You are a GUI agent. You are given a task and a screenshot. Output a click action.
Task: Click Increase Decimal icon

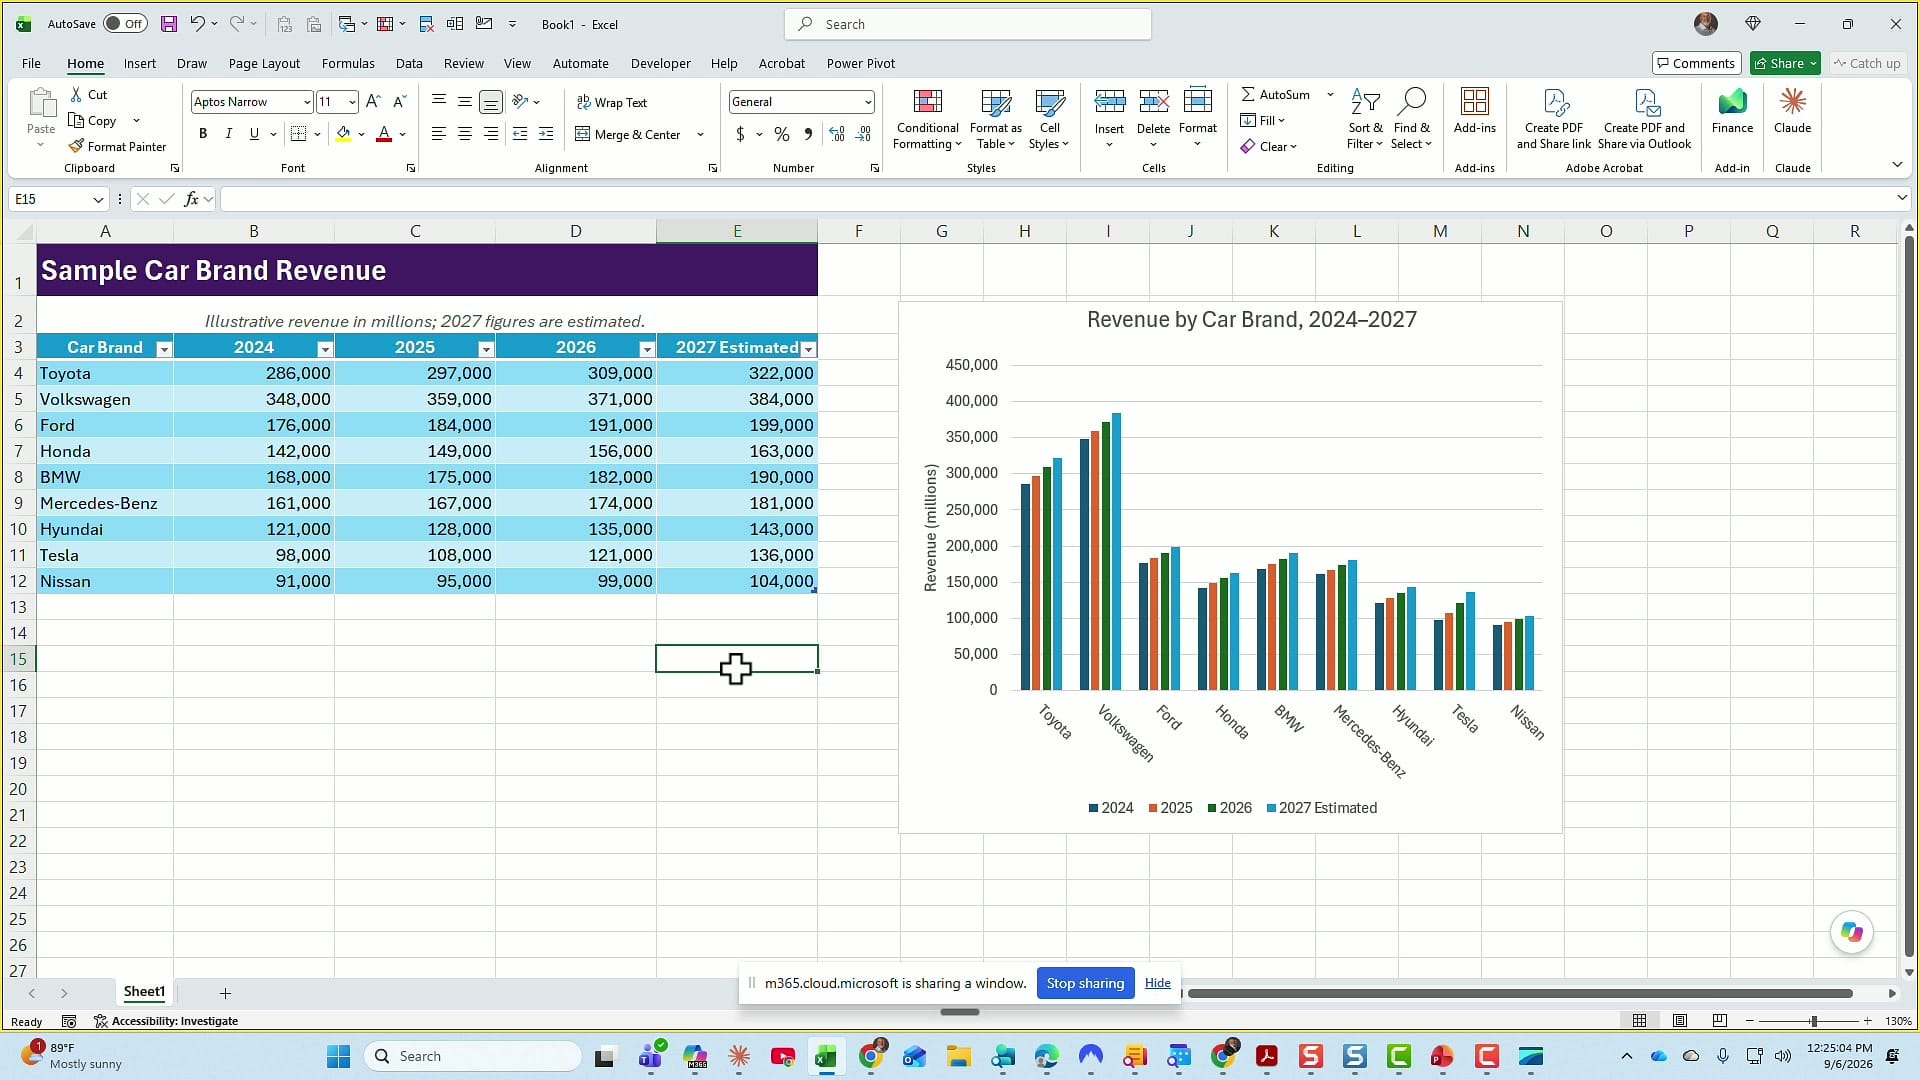coord(837,134)
